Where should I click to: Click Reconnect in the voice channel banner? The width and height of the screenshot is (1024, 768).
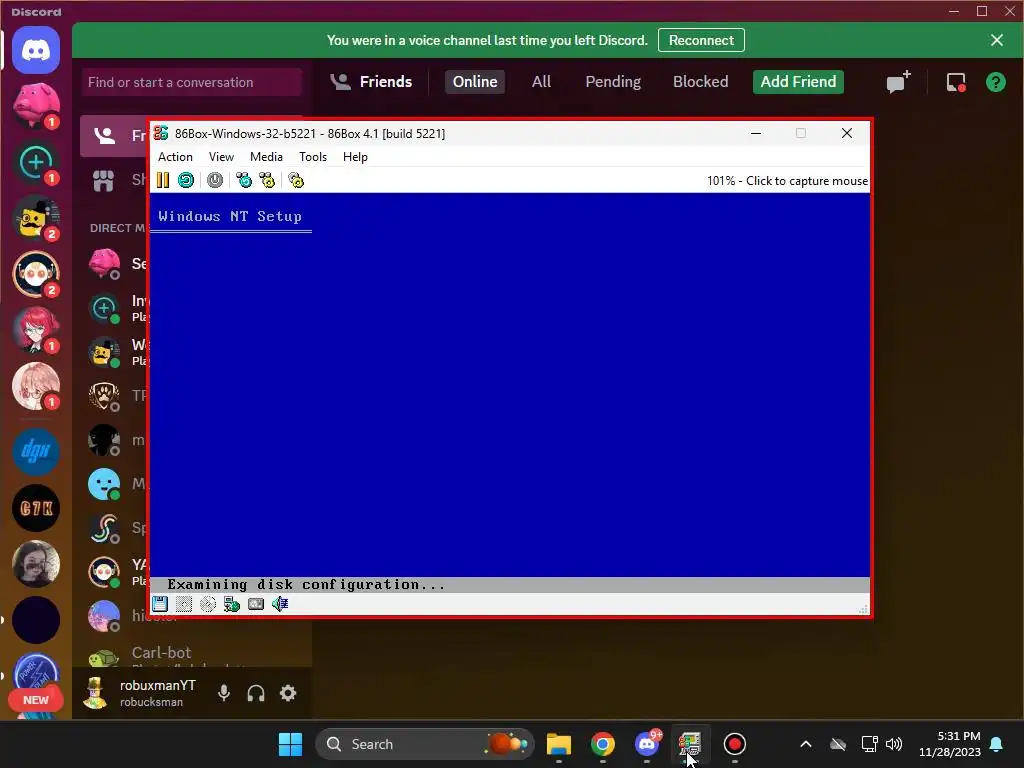click(x=701, y=40)
